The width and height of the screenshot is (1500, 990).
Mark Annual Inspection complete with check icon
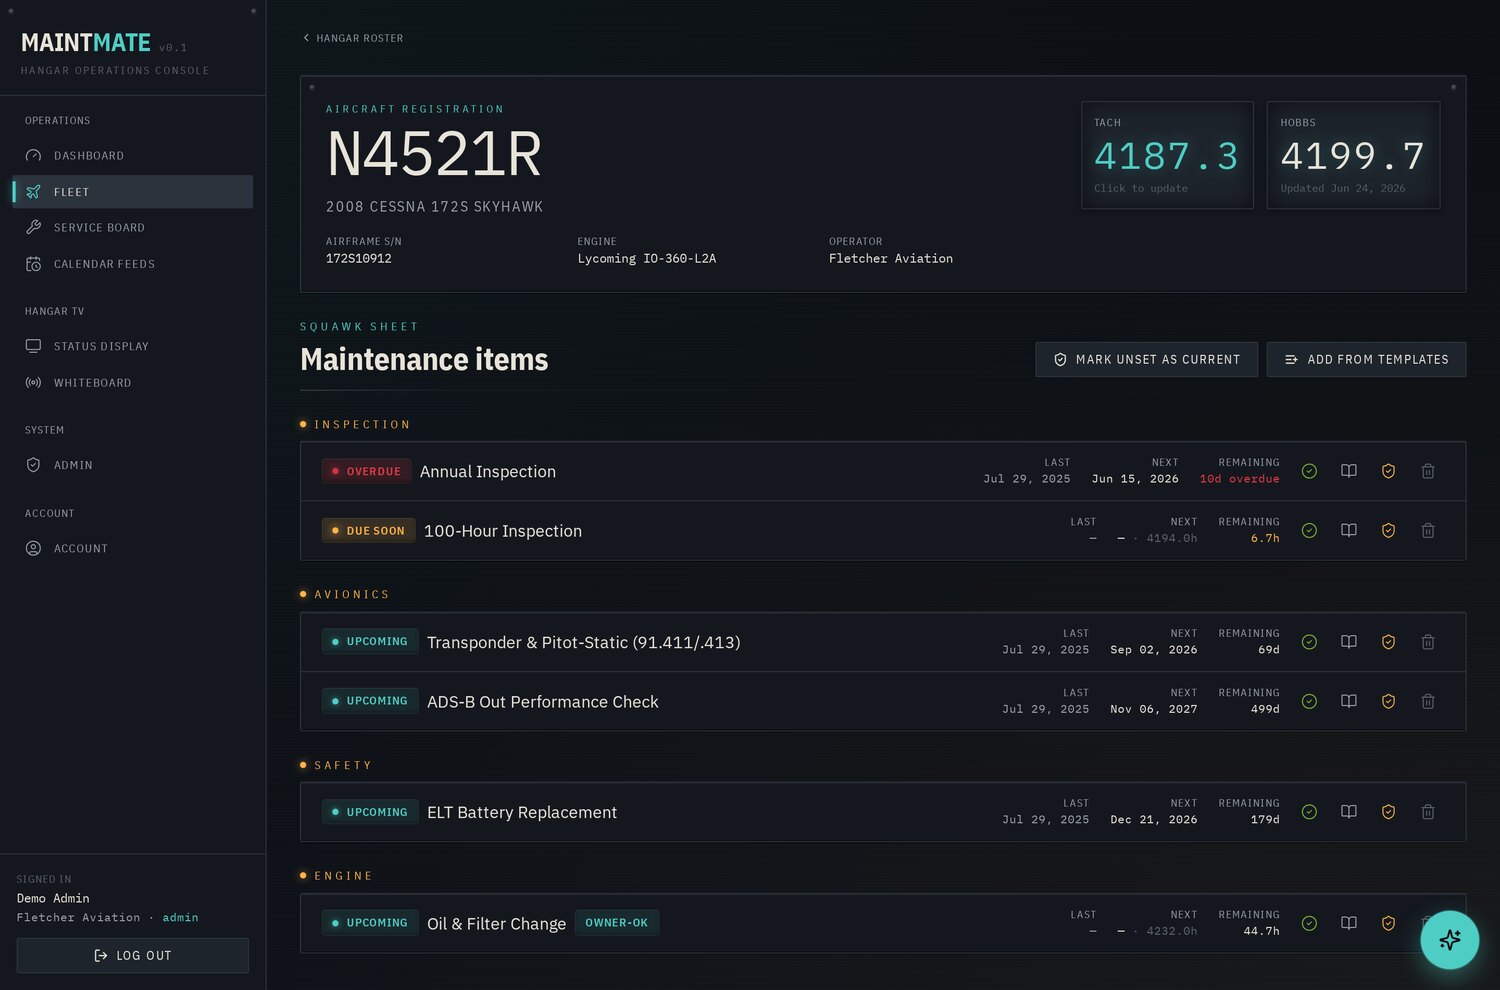[1309, 471]
